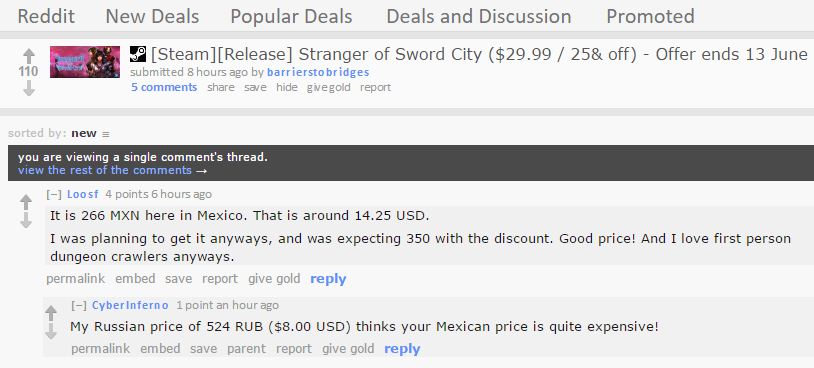Viewport: 814px width, 368px height.
Task: Open the post thumbnail image
Action: coord(85,62)
